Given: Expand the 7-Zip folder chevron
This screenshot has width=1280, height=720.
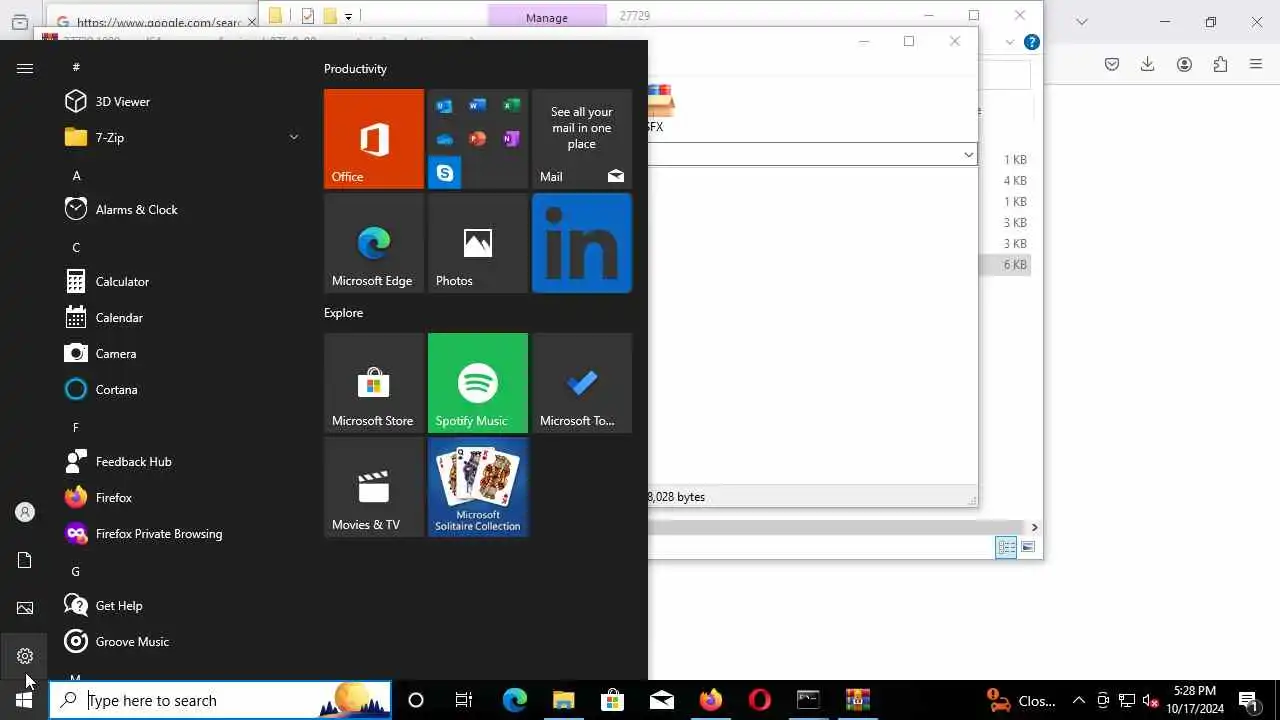Looking at the screenshot, I should pos(294,137).
